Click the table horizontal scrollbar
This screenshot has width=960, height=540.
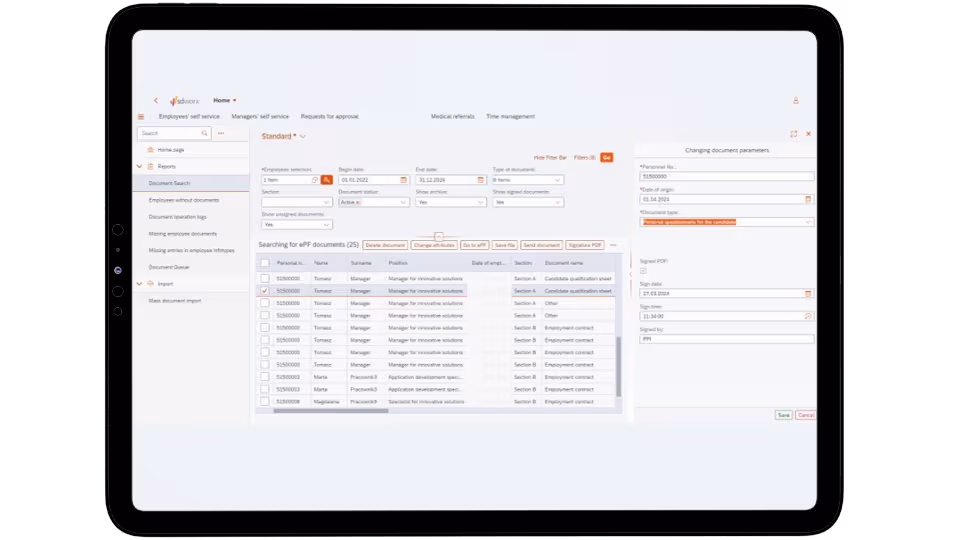pyautogui.click(x=331, y=411)
